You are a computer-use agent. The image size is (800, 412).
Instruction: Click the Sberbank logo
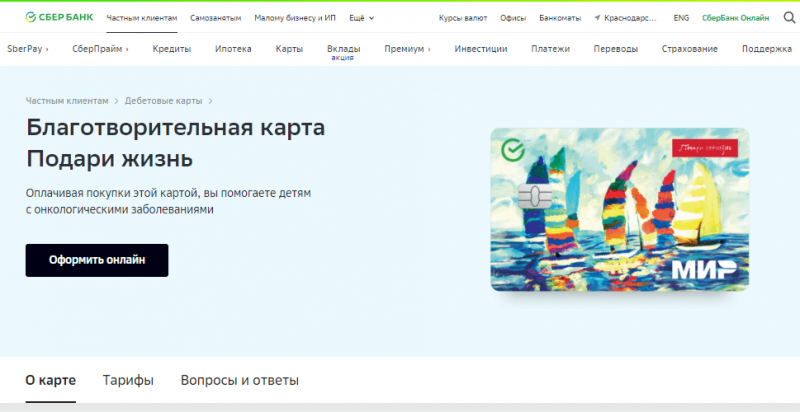point(59,17)
